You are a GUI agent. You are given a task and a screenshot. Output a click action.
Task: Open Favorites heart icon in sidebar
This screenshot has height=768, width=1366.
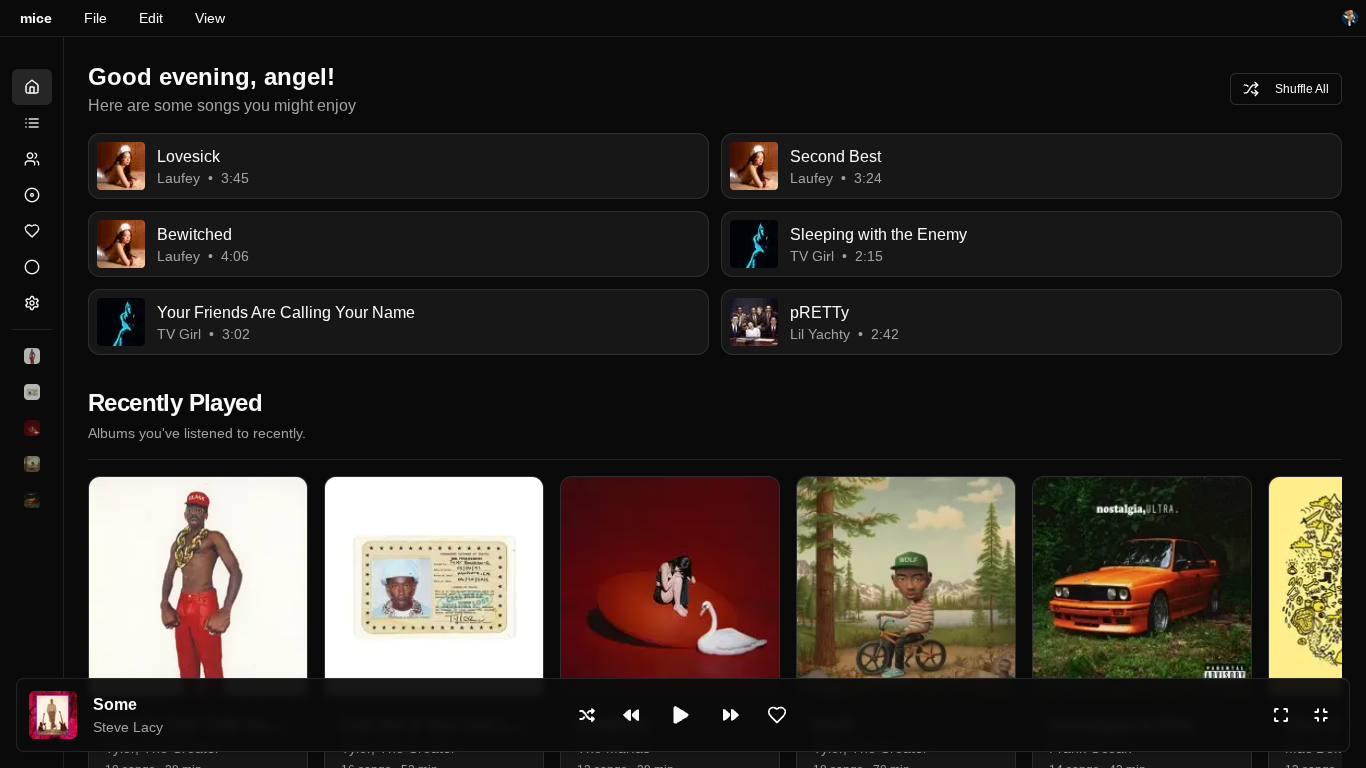click(32, 231)
